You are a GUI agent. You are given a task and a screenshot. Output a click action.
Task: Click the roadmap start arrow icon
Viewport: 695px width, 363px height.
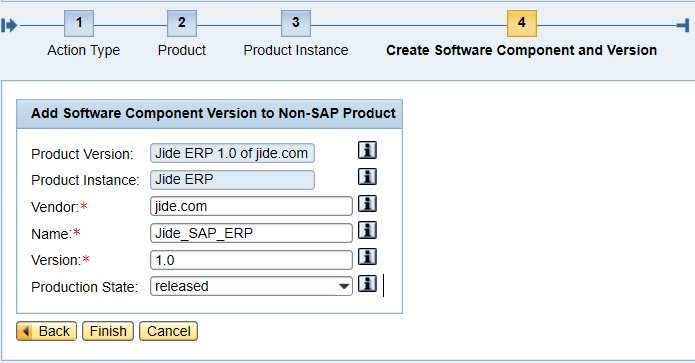pyautogui.click(x=9, y=25)
